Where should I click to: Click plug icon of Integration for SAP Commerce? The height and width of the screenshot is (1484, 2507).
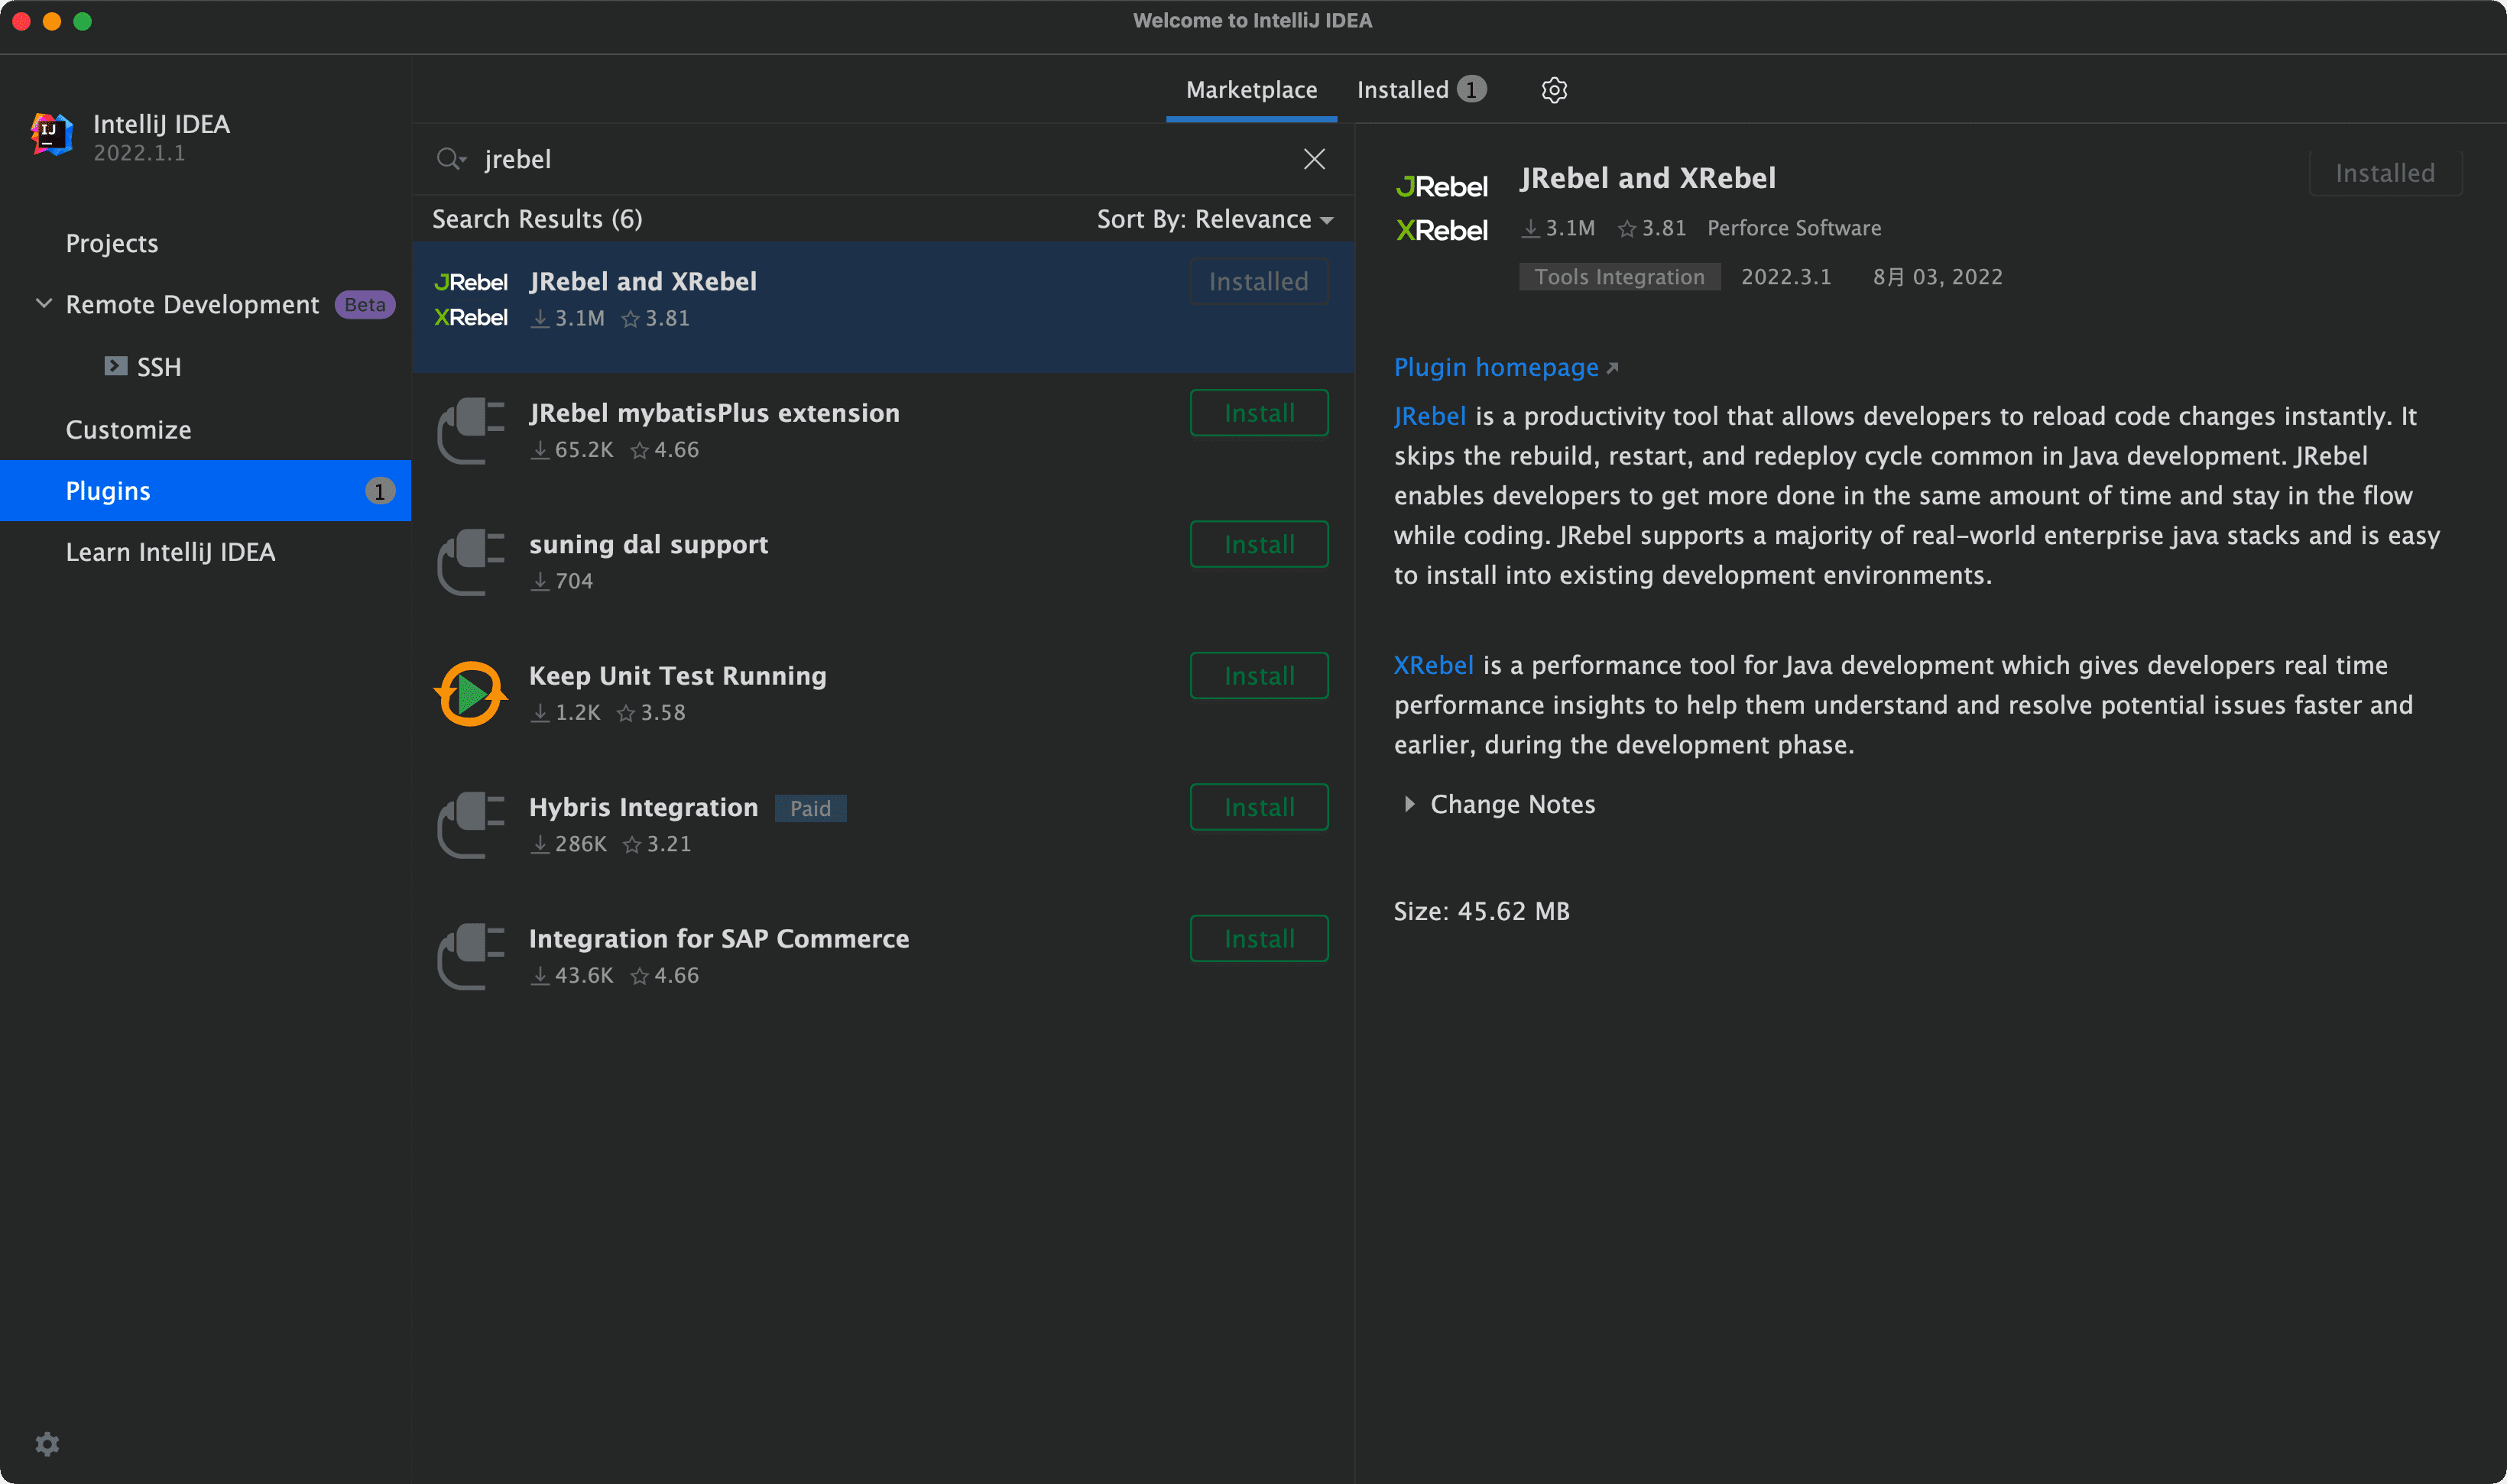pos(471,956)
